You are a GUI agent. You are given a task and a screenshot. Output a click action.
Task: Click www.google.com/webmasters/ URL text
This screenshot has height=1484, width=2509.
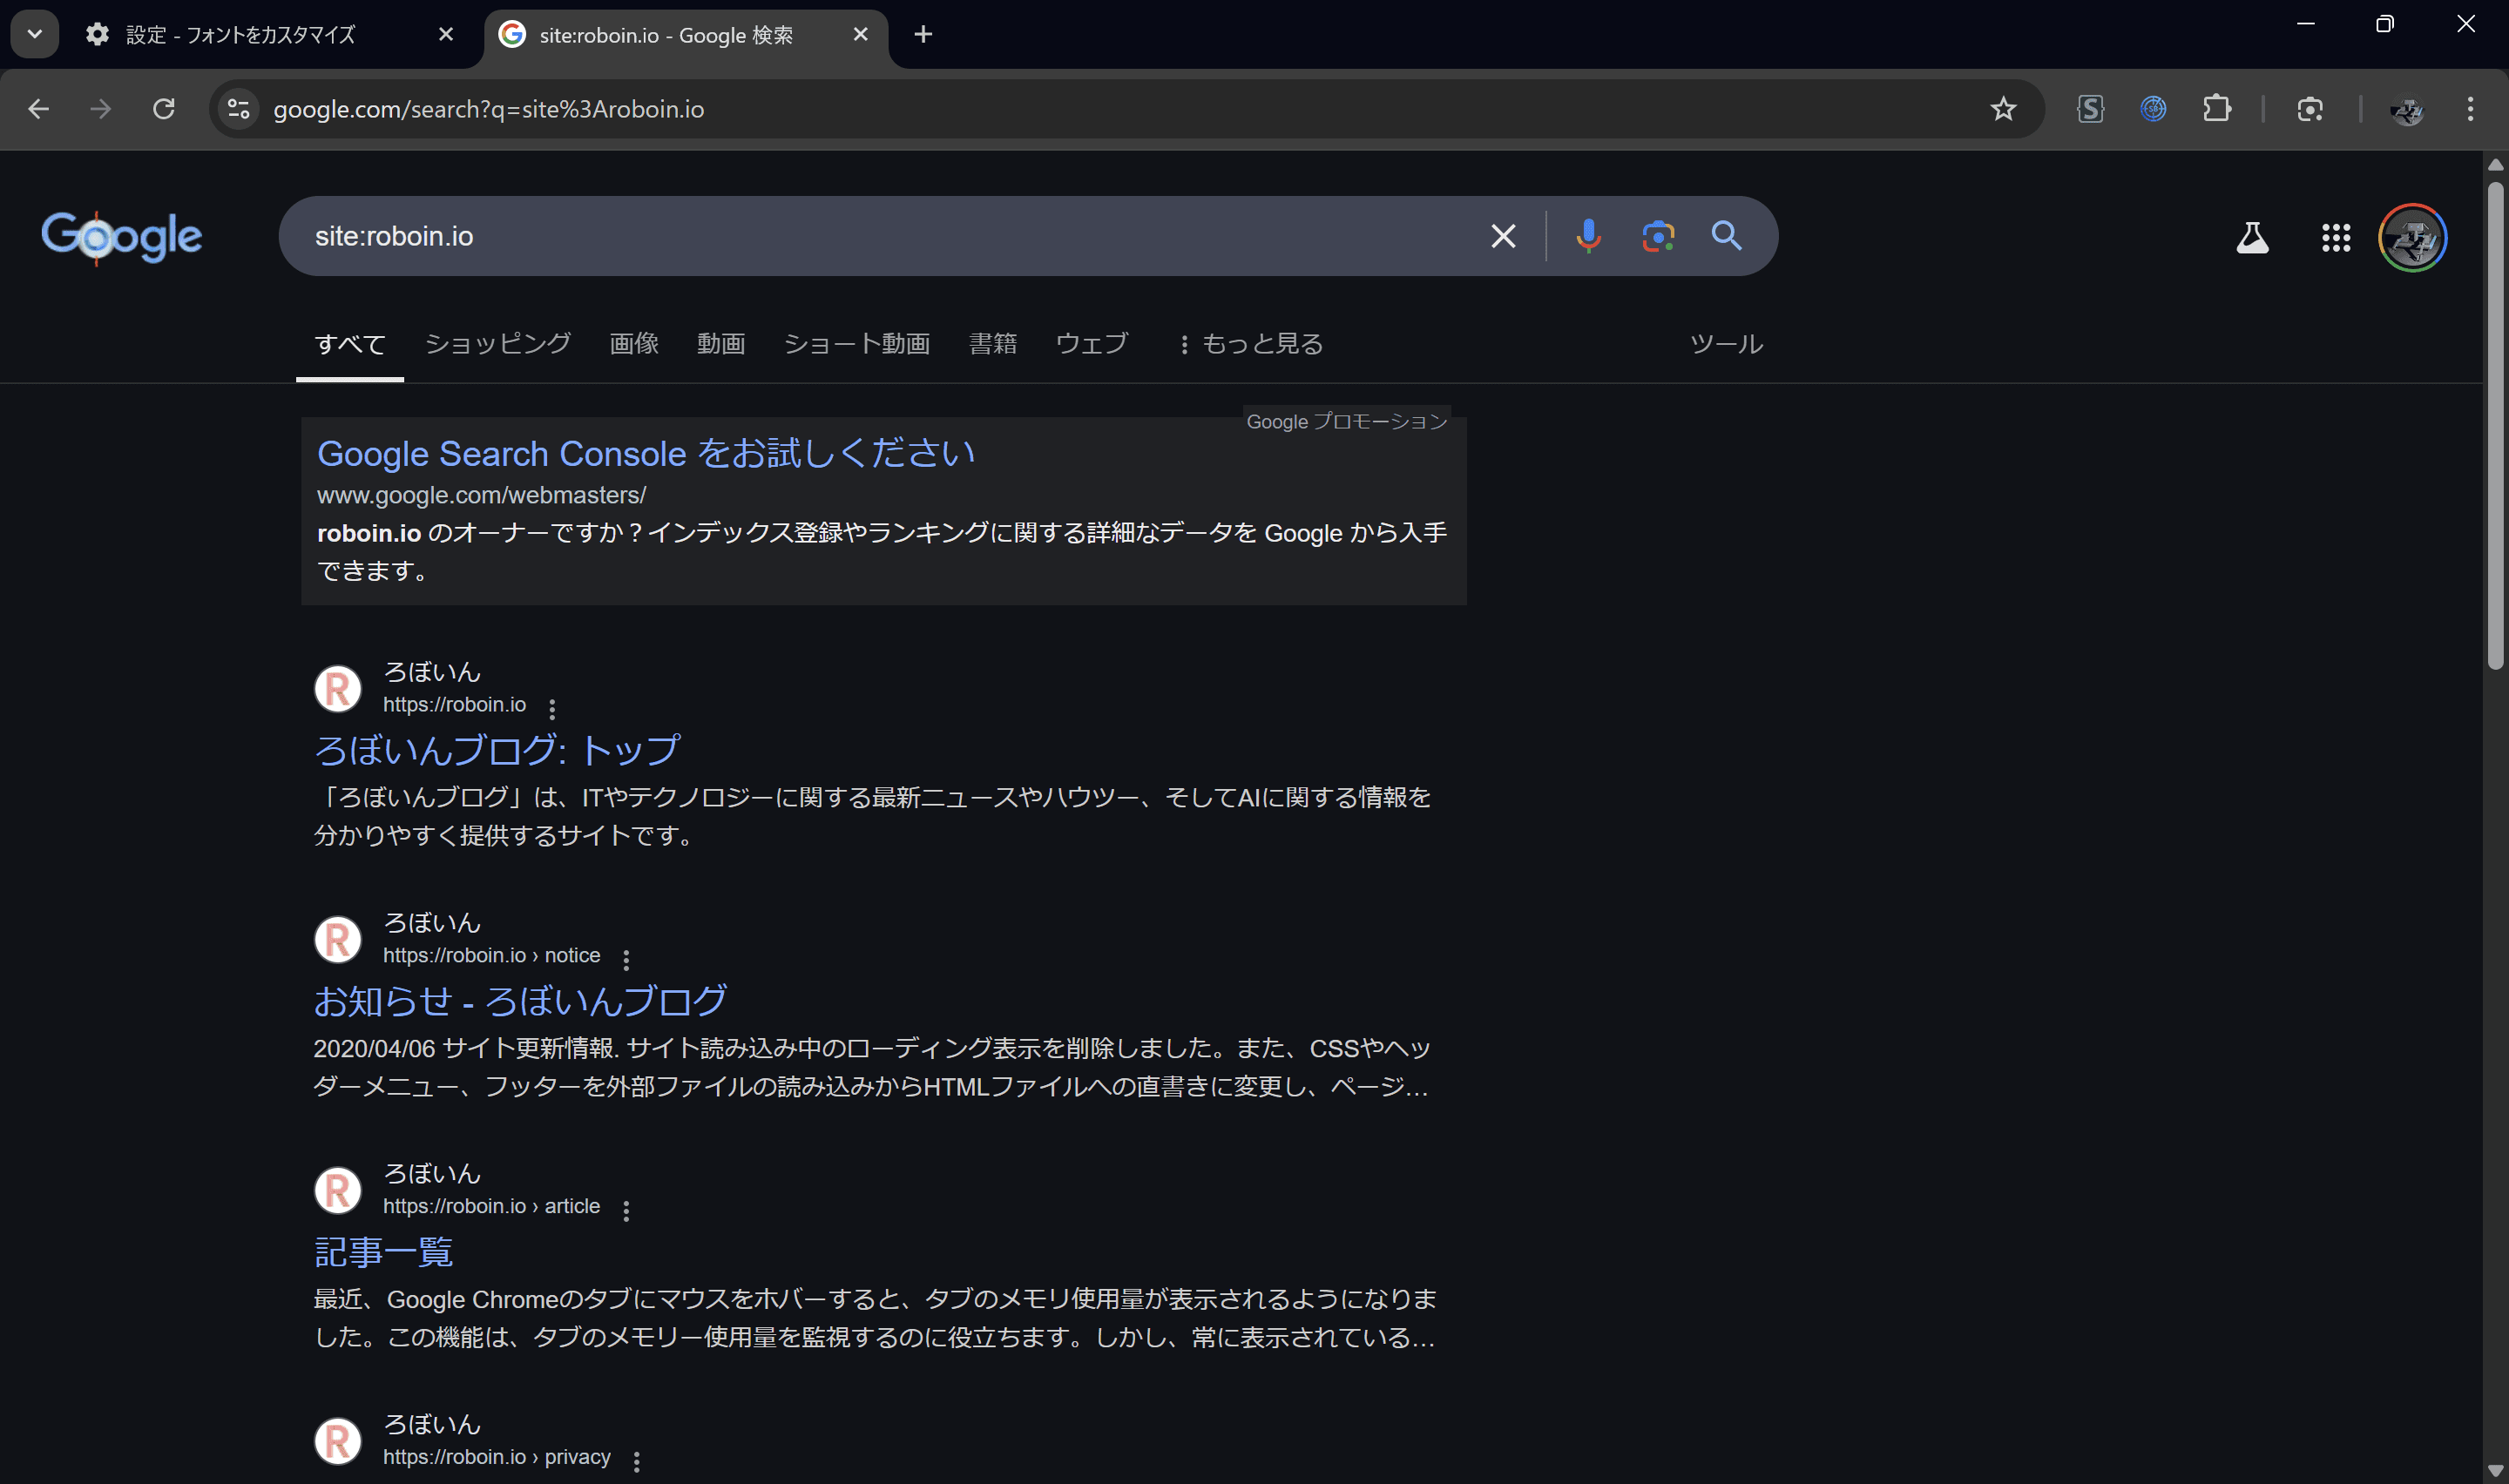(x=481, y=495)
